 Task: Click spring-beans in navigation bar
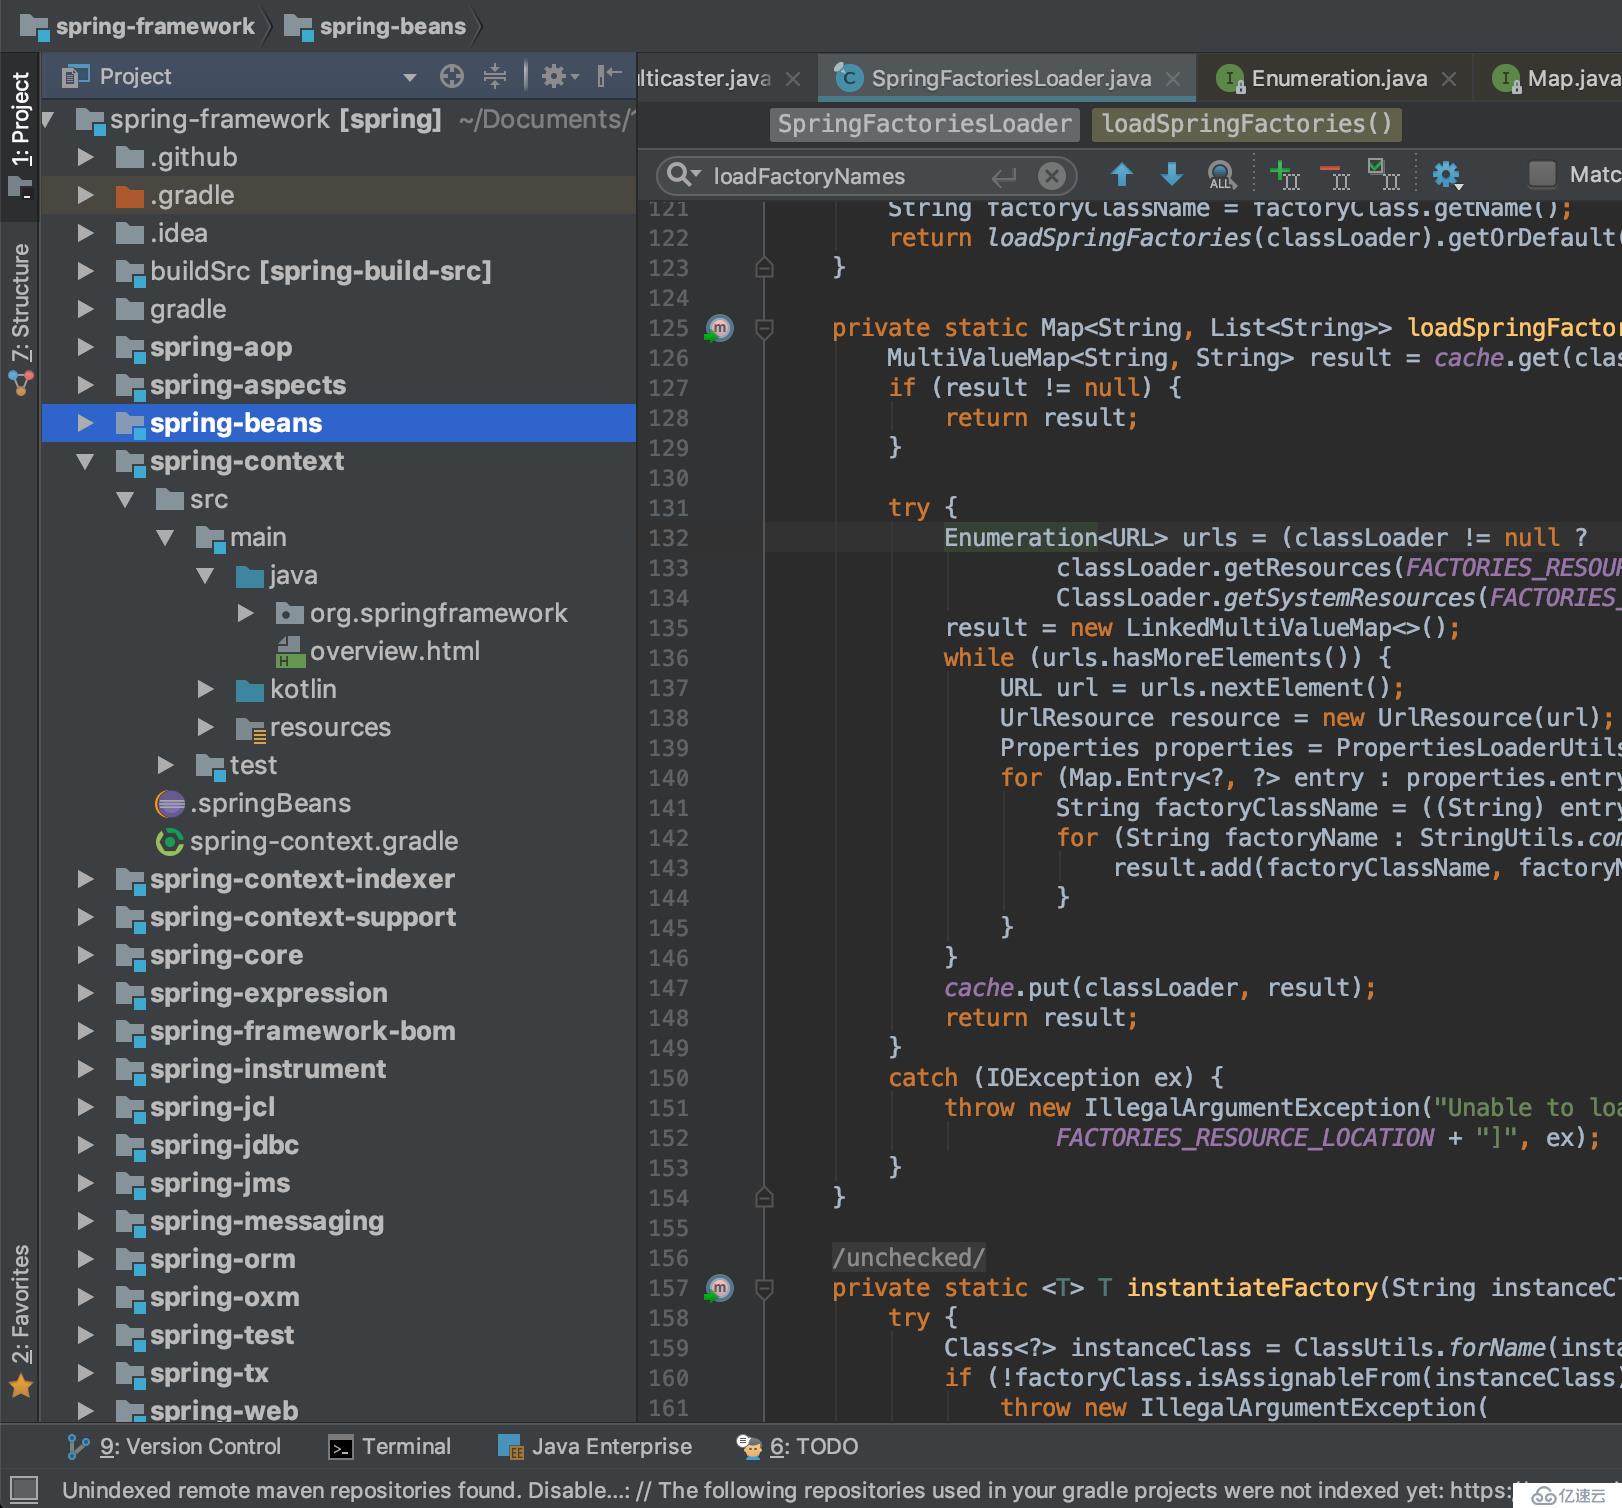tap(376, 26)
